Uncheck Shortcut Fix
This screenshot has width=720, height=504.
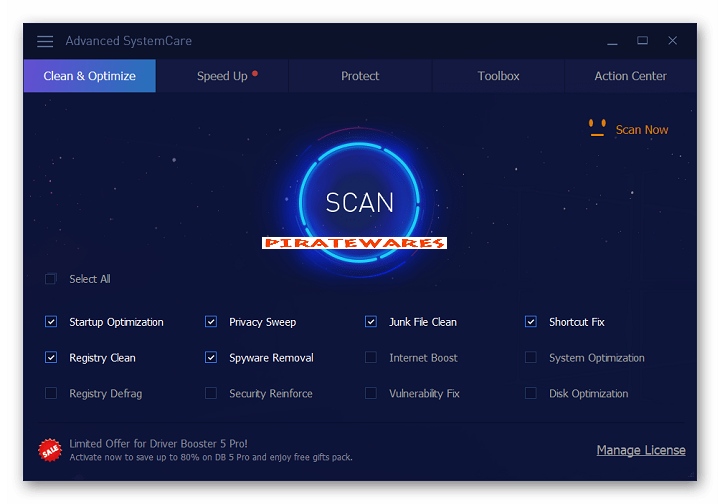pyautogui.click(x=530, y=322)
